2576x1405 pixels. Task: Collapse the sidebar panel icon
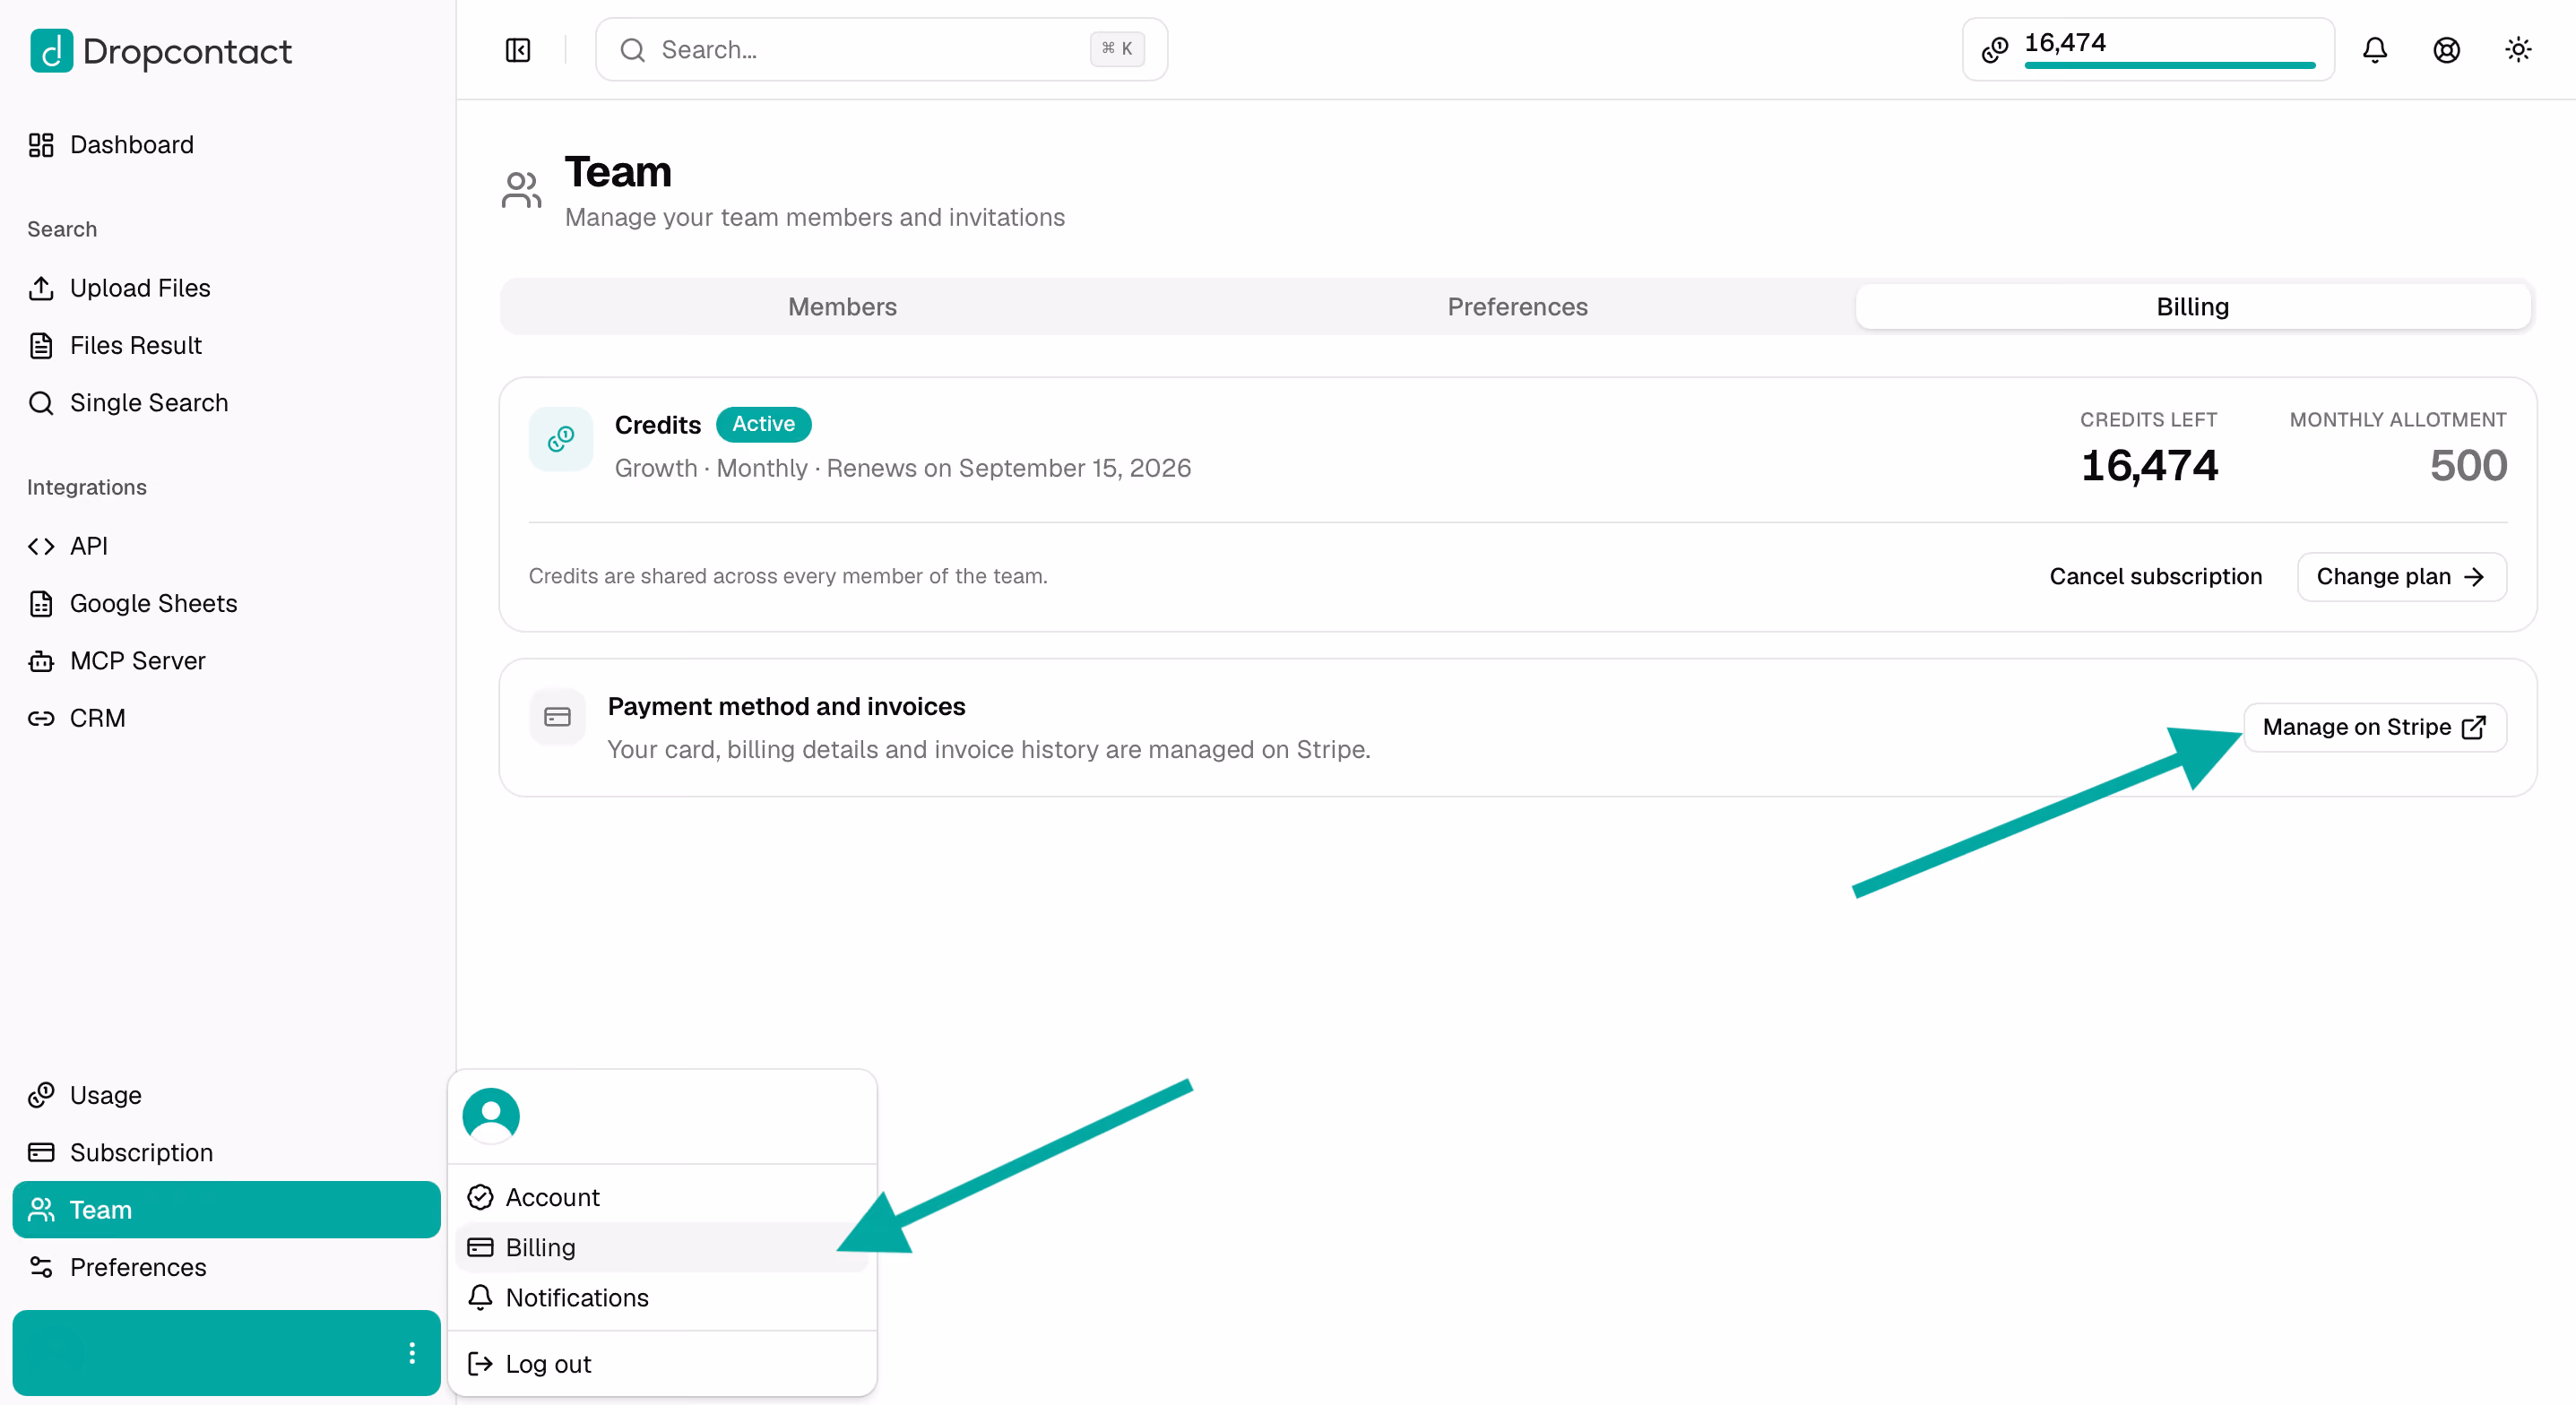point(518,50)
